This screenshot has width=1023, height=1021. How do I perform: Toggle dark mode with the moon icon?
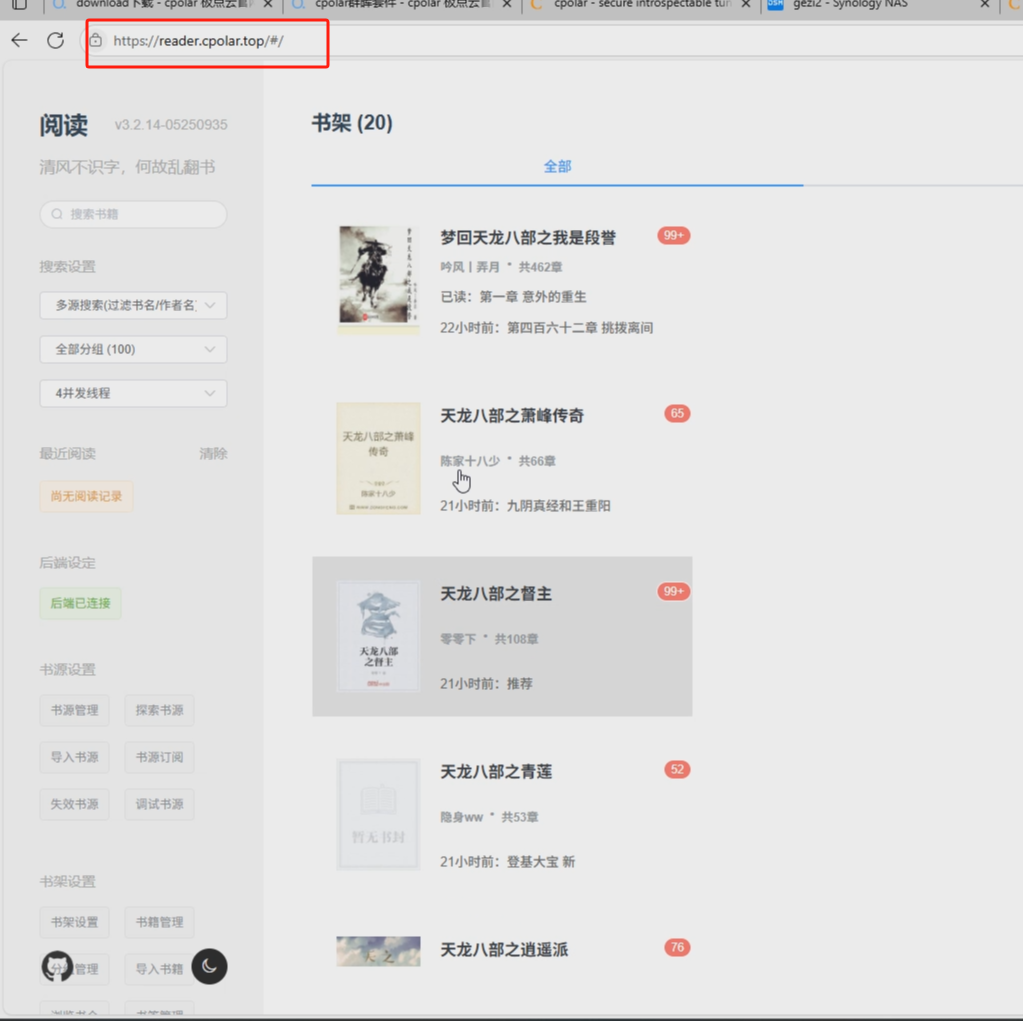[209, 966]
